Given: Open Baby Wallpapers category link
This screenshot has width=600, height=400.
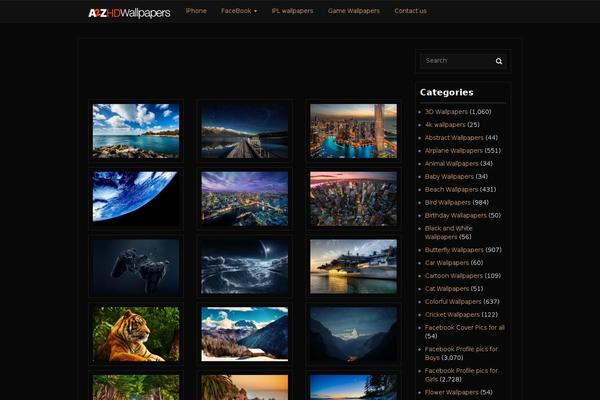Looking at the screenshot, I should point(449,177).
